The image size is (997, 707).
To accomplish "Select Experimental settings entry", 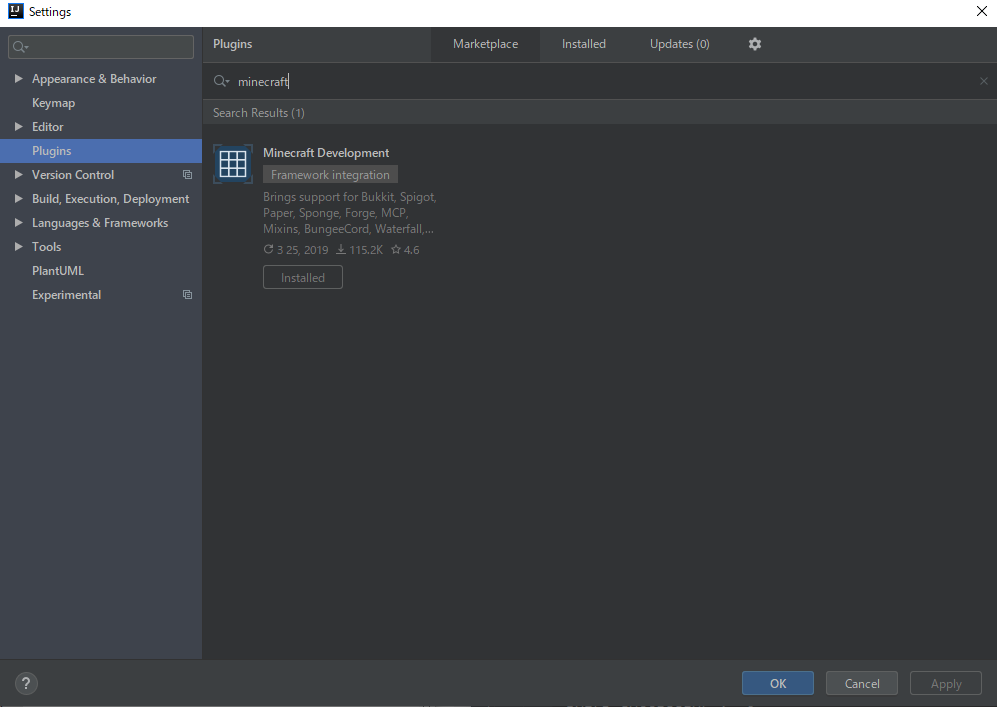I will (67, 295).
